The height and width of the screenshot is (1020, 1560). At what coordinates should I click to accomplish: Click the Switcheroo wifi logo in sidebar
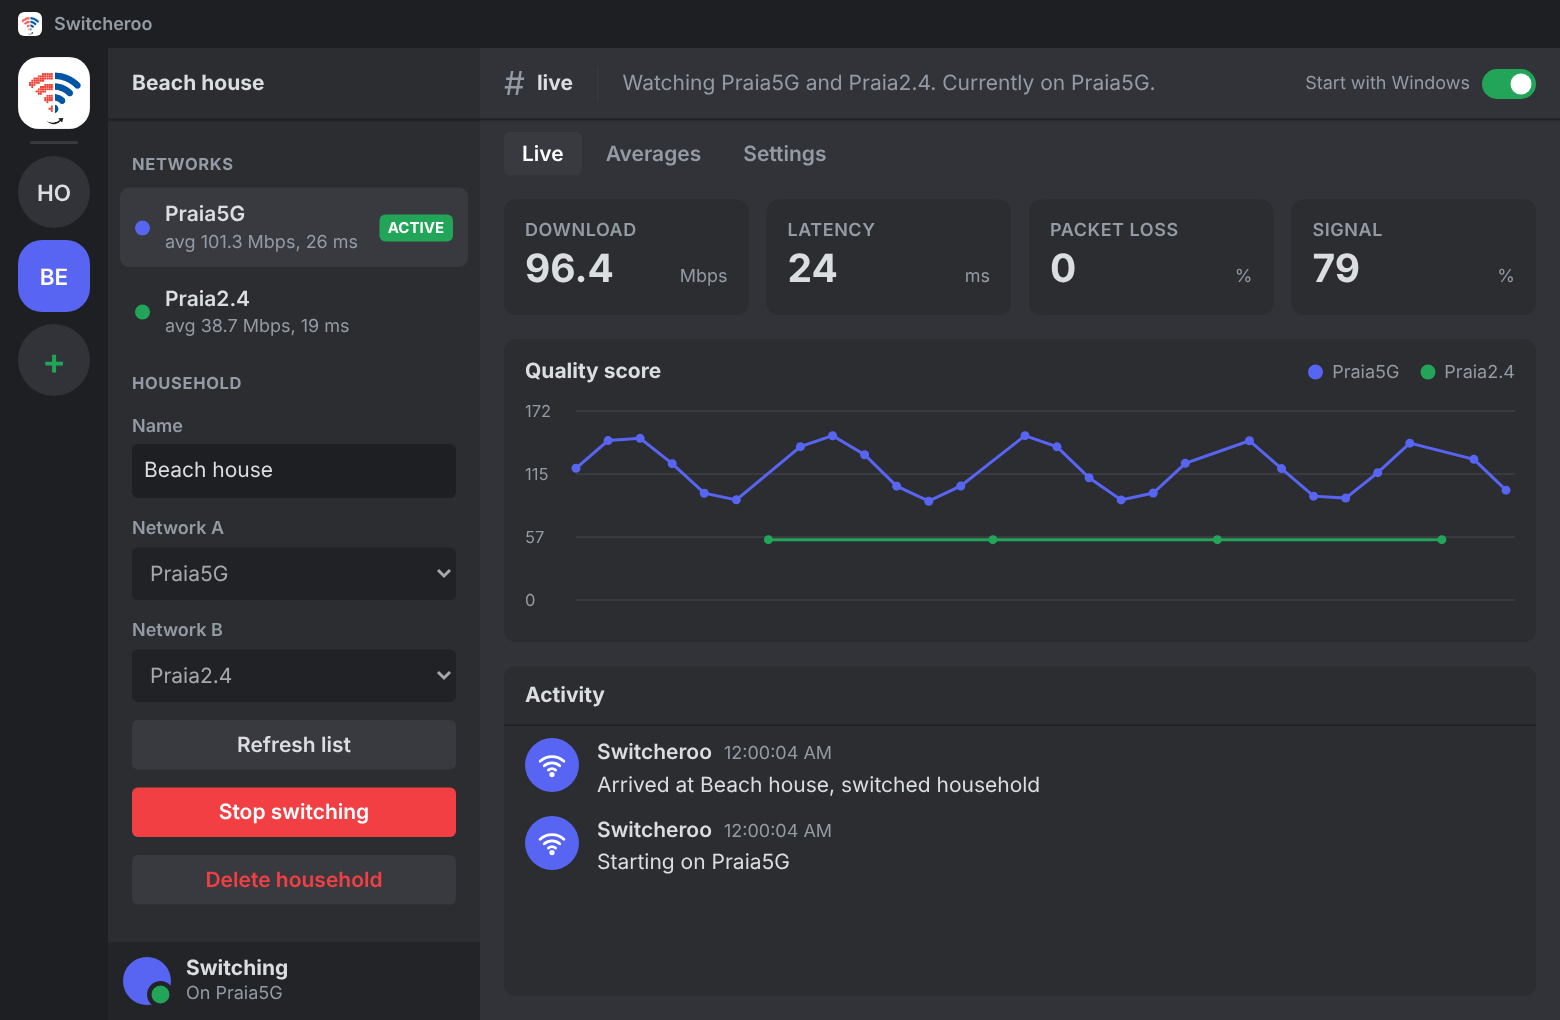click(54, 93)
